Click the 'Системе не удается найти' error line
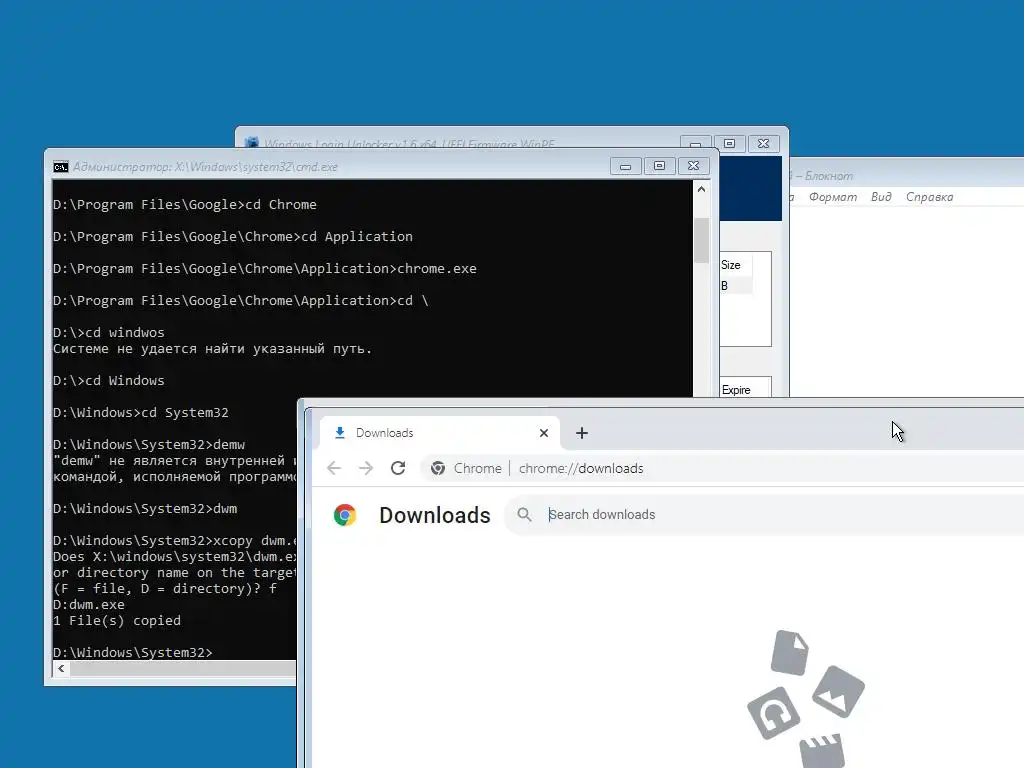This screenshot has width=1024, height=768. pyautogui.click(x=212, y=349)
